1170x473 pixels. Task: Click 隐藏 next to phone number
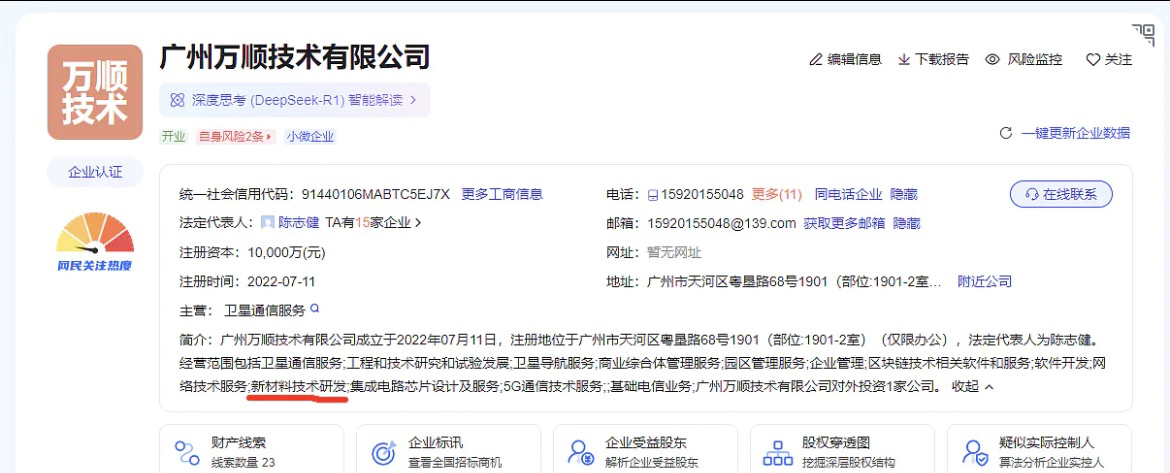click(904, 194)
